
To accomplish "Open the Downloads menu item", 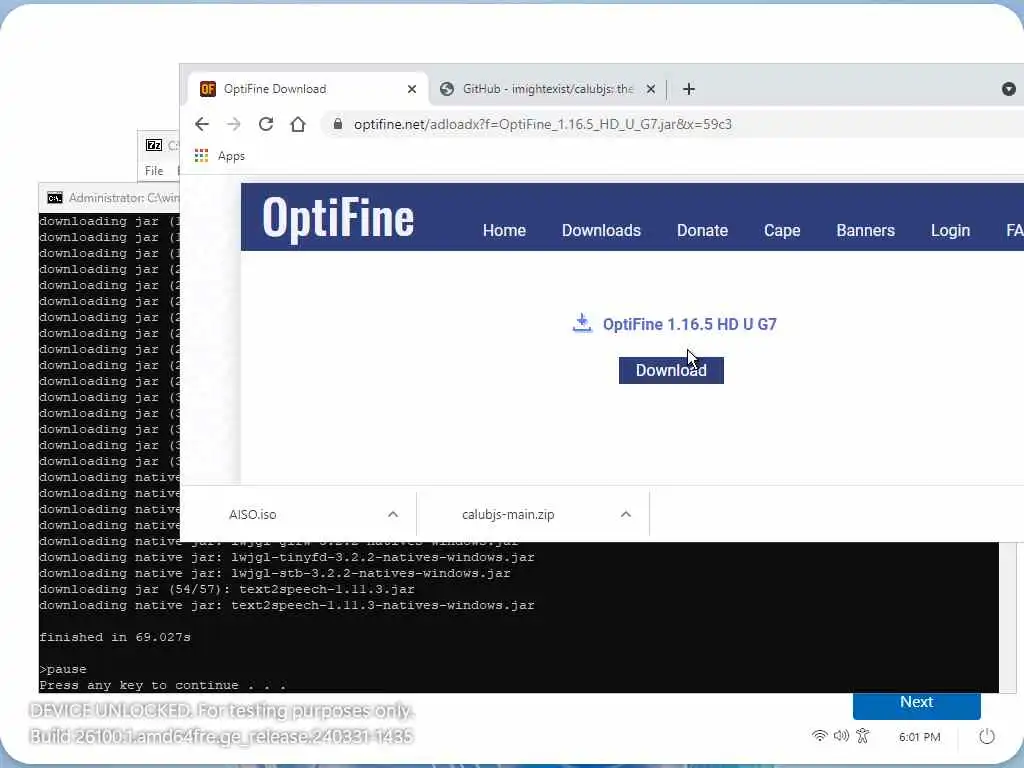I will click(601, 231).
